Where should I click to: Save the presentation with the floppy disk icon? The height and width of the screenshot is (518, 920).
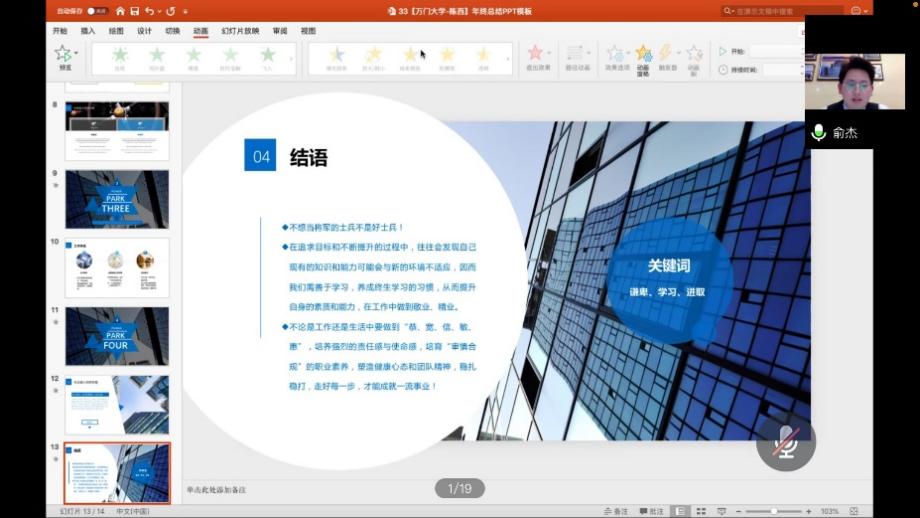point(135,11)
